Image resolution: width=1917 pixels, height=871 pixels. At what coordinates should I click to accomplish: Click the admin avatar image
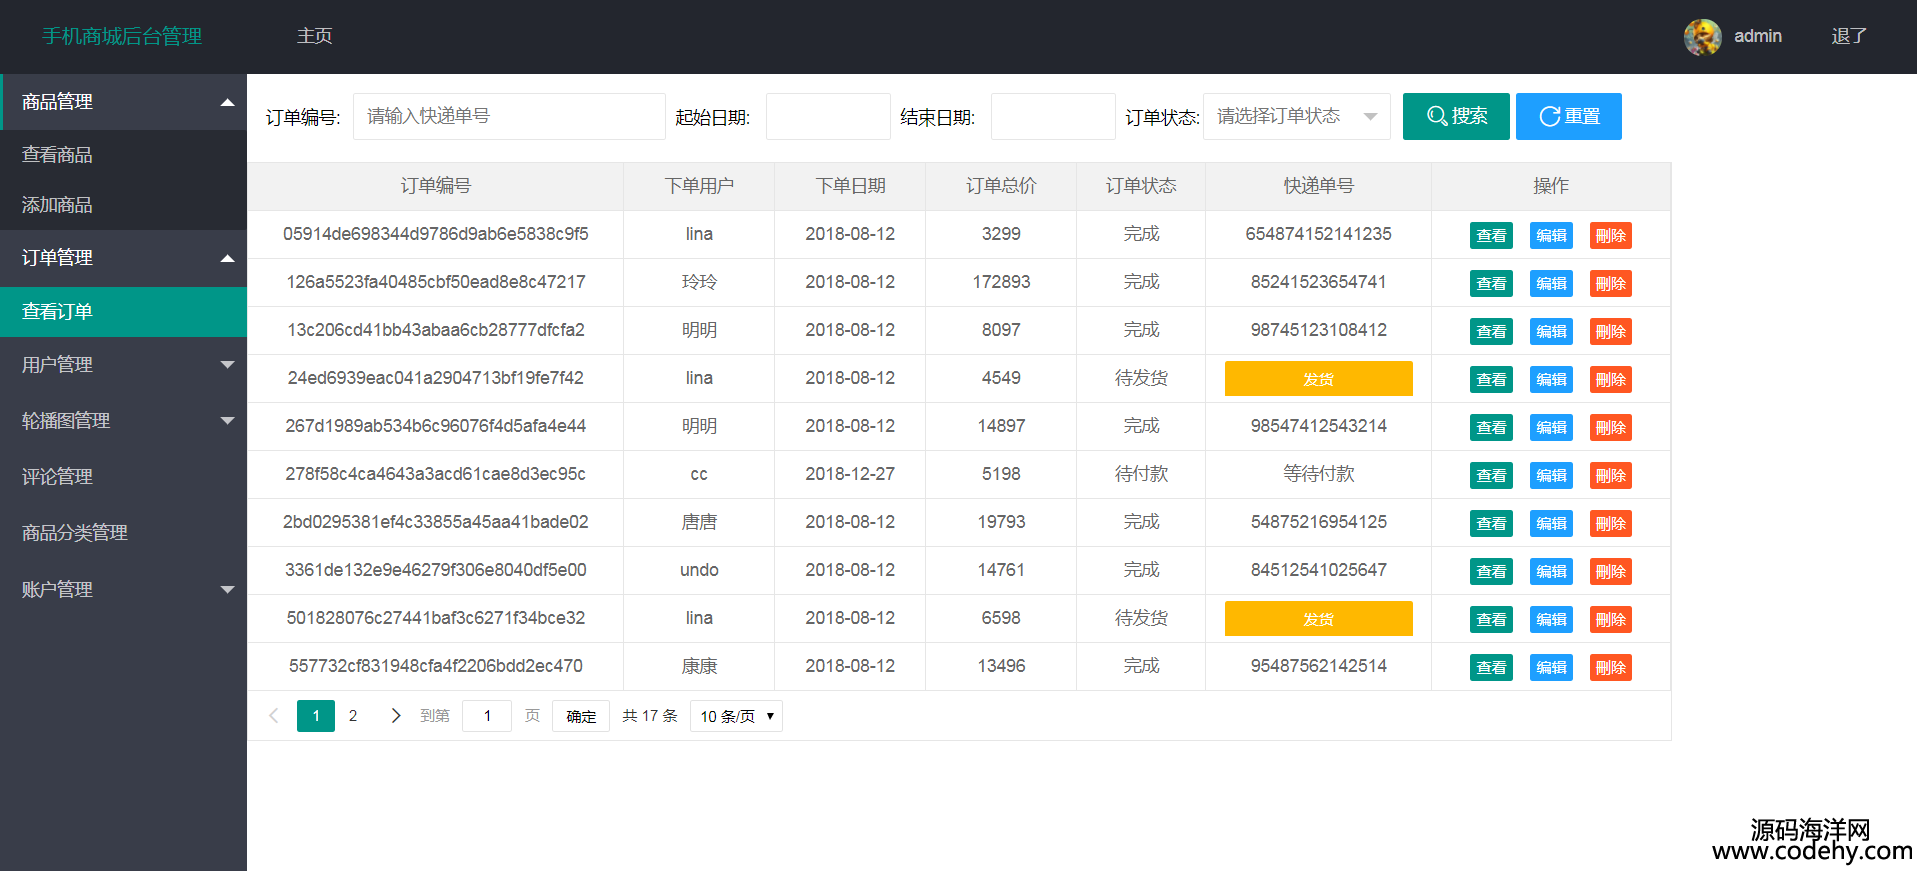tap(1702, 37)
